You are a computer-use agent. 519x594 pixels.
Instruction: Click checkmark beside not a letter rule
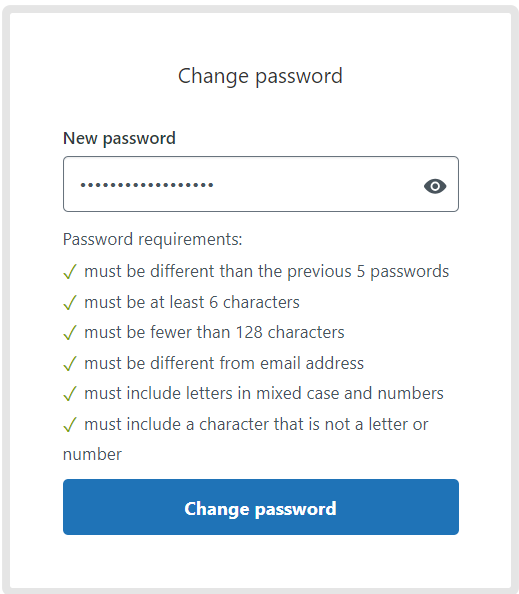[70, 424]
